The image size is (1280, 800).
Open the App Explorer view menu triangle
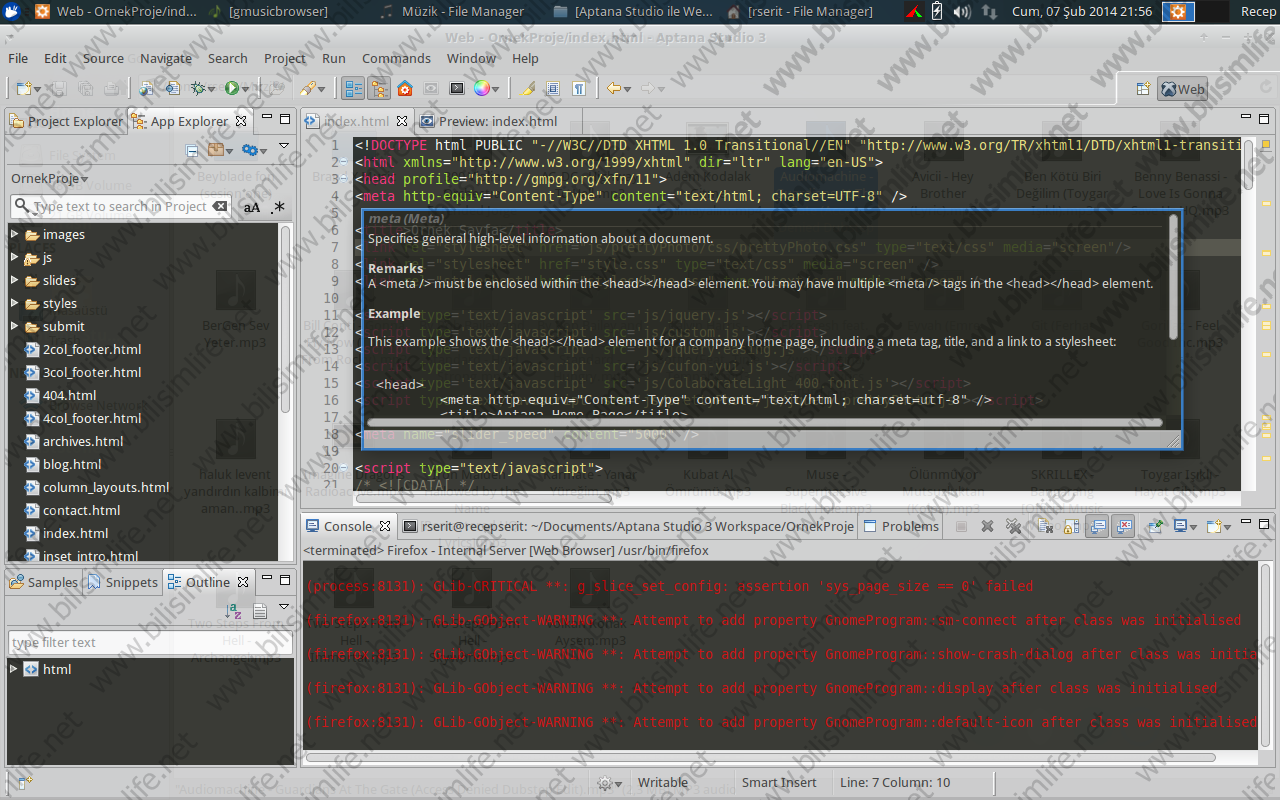284,146
